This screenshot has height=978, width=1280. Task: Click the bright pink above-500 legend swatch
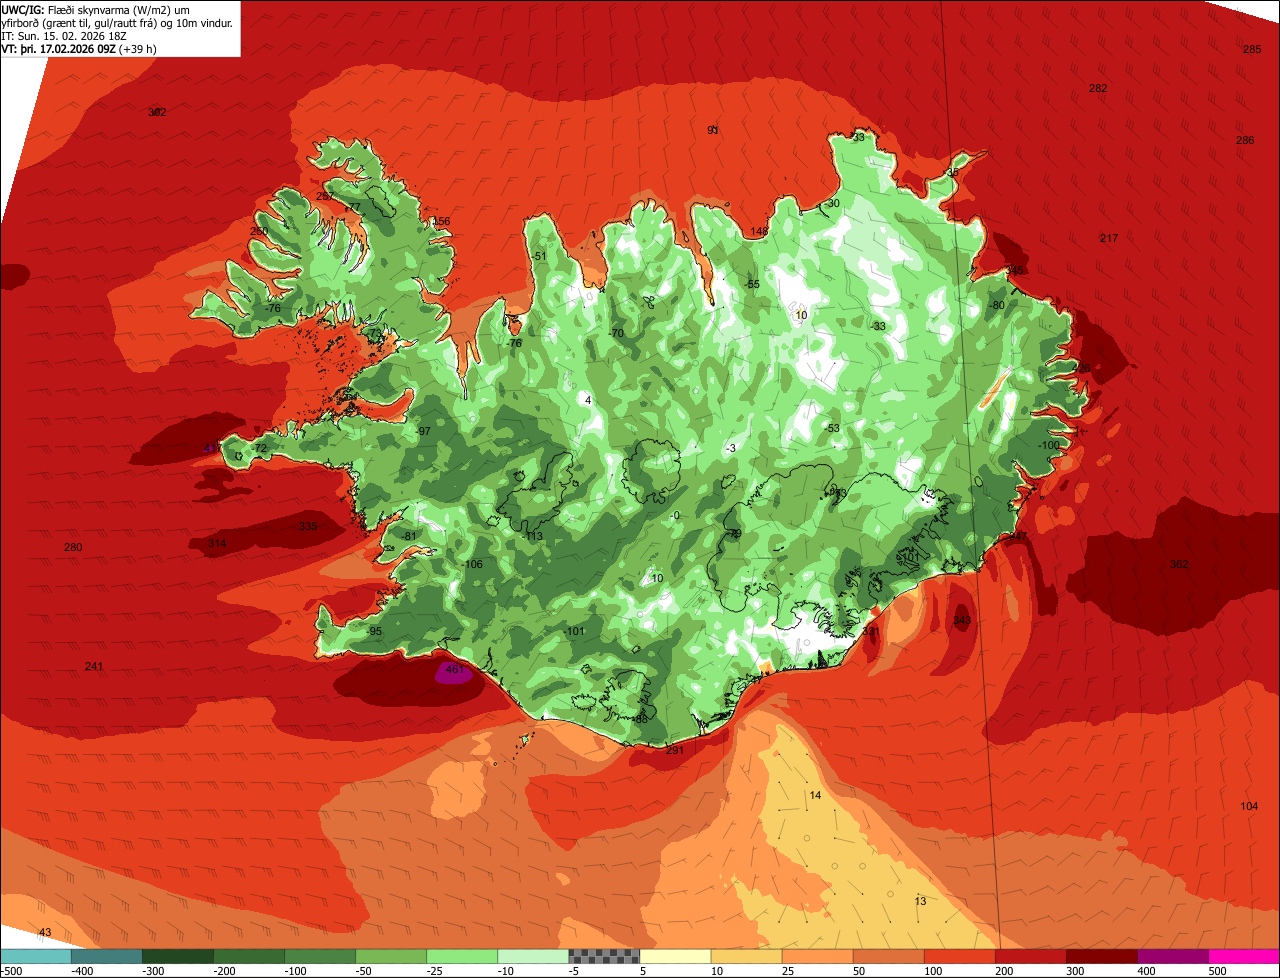[x=1244, y=956]
